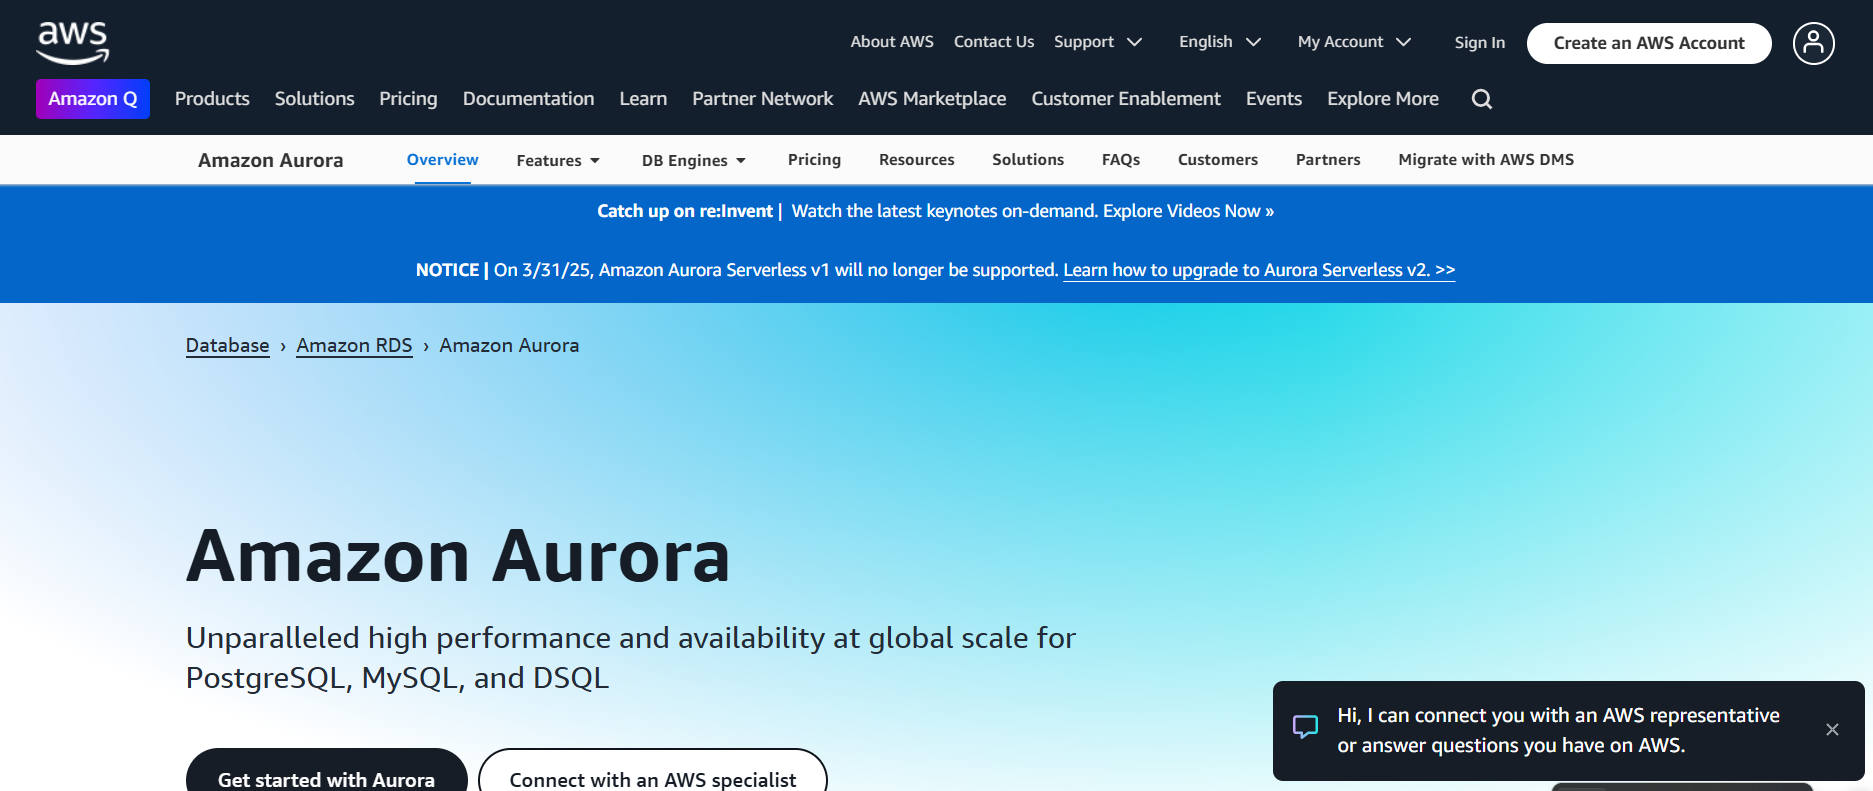
Task: Expand the My Account menu
Action: [1353, 42]
